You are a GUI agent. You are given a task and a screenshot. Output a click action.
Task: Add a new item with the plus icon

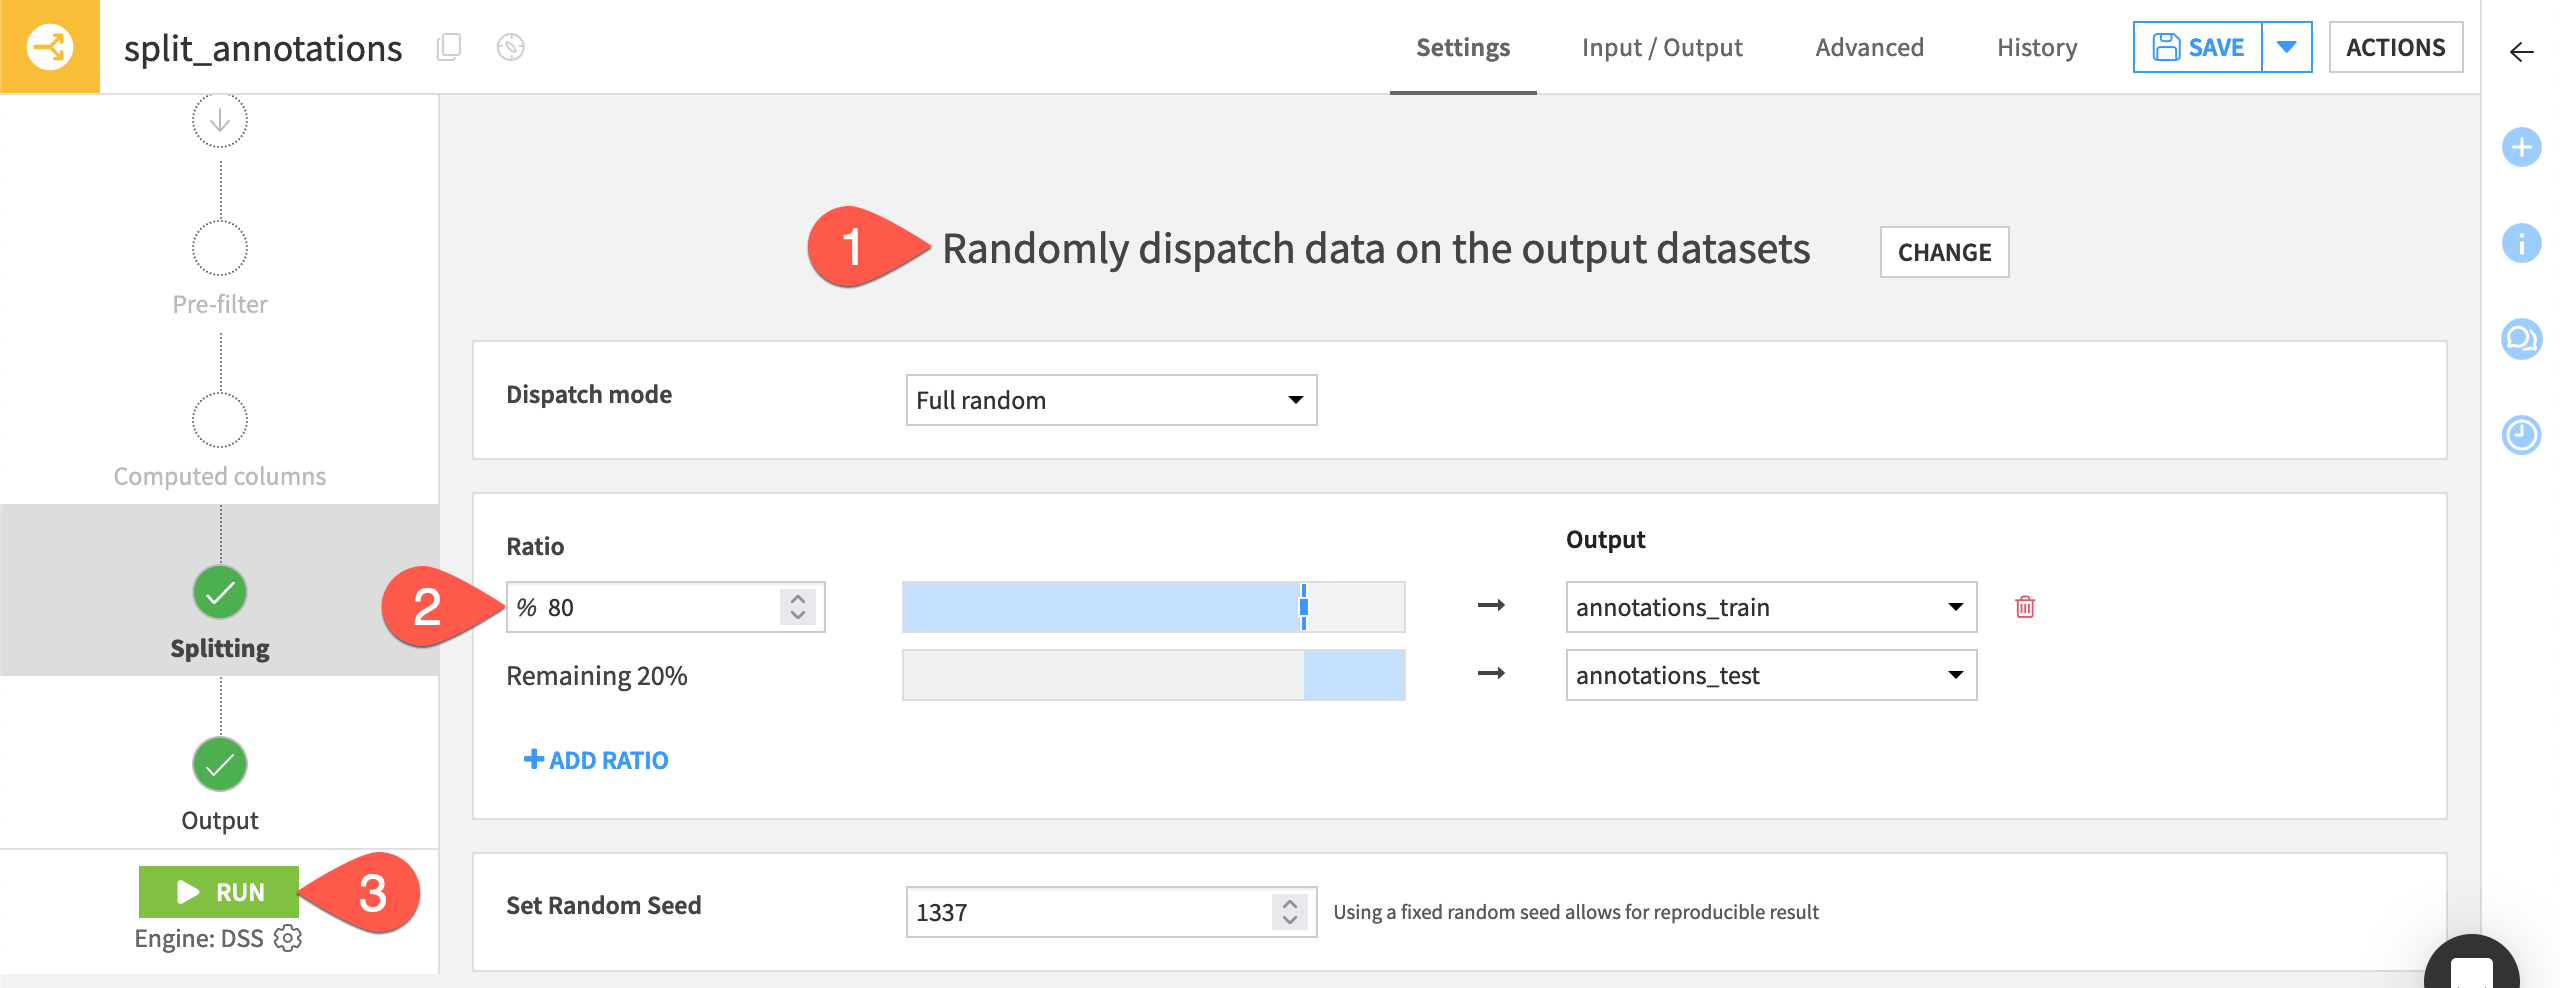click(2522, 148)
